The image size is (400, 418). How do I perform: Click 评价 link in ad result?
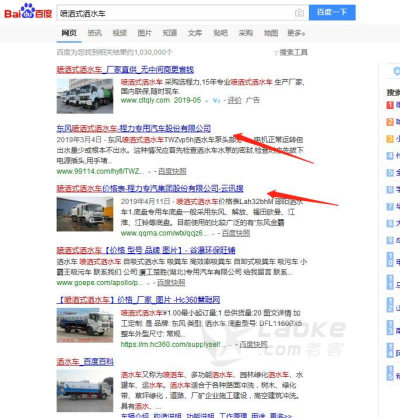click(x=234, y=100)
